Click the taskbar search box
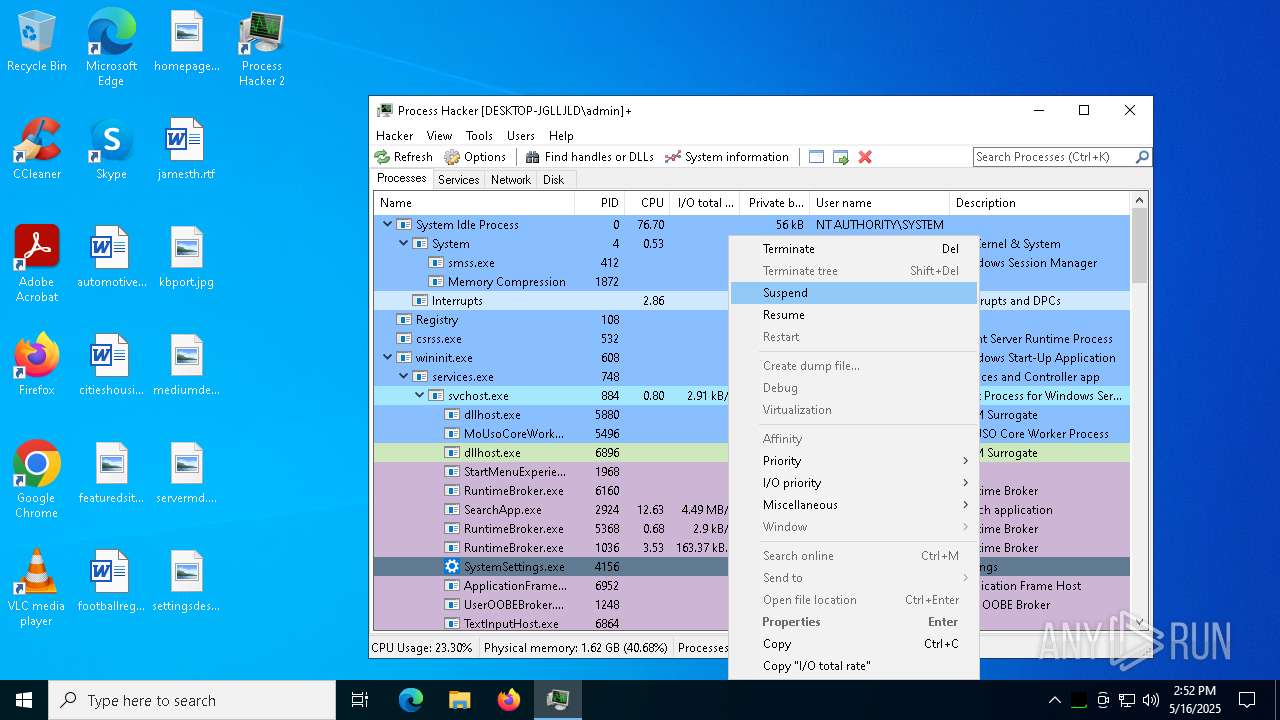This screenshot has width=1280, height=720. pyautogui.click(x=192, y=700)
